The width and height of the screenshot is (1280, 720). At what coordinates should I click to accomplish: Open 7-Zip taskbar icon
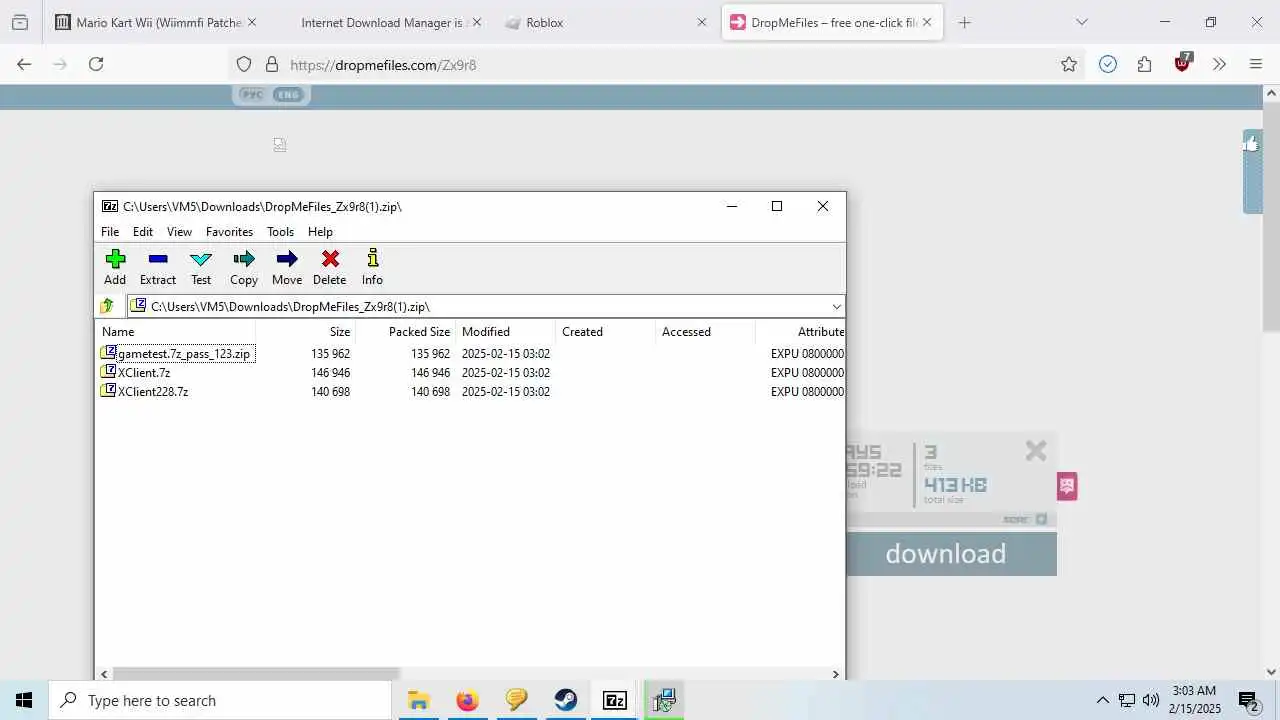point(615,700)
